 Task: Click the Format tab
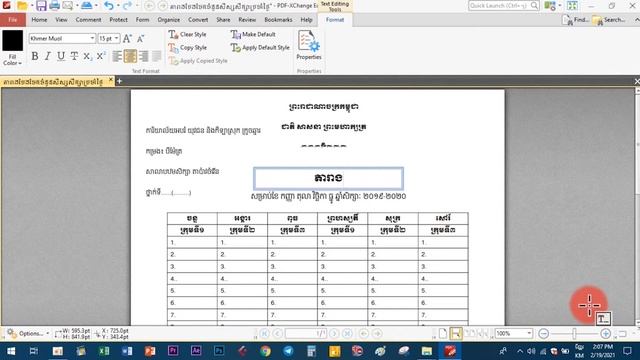(335, 20)
